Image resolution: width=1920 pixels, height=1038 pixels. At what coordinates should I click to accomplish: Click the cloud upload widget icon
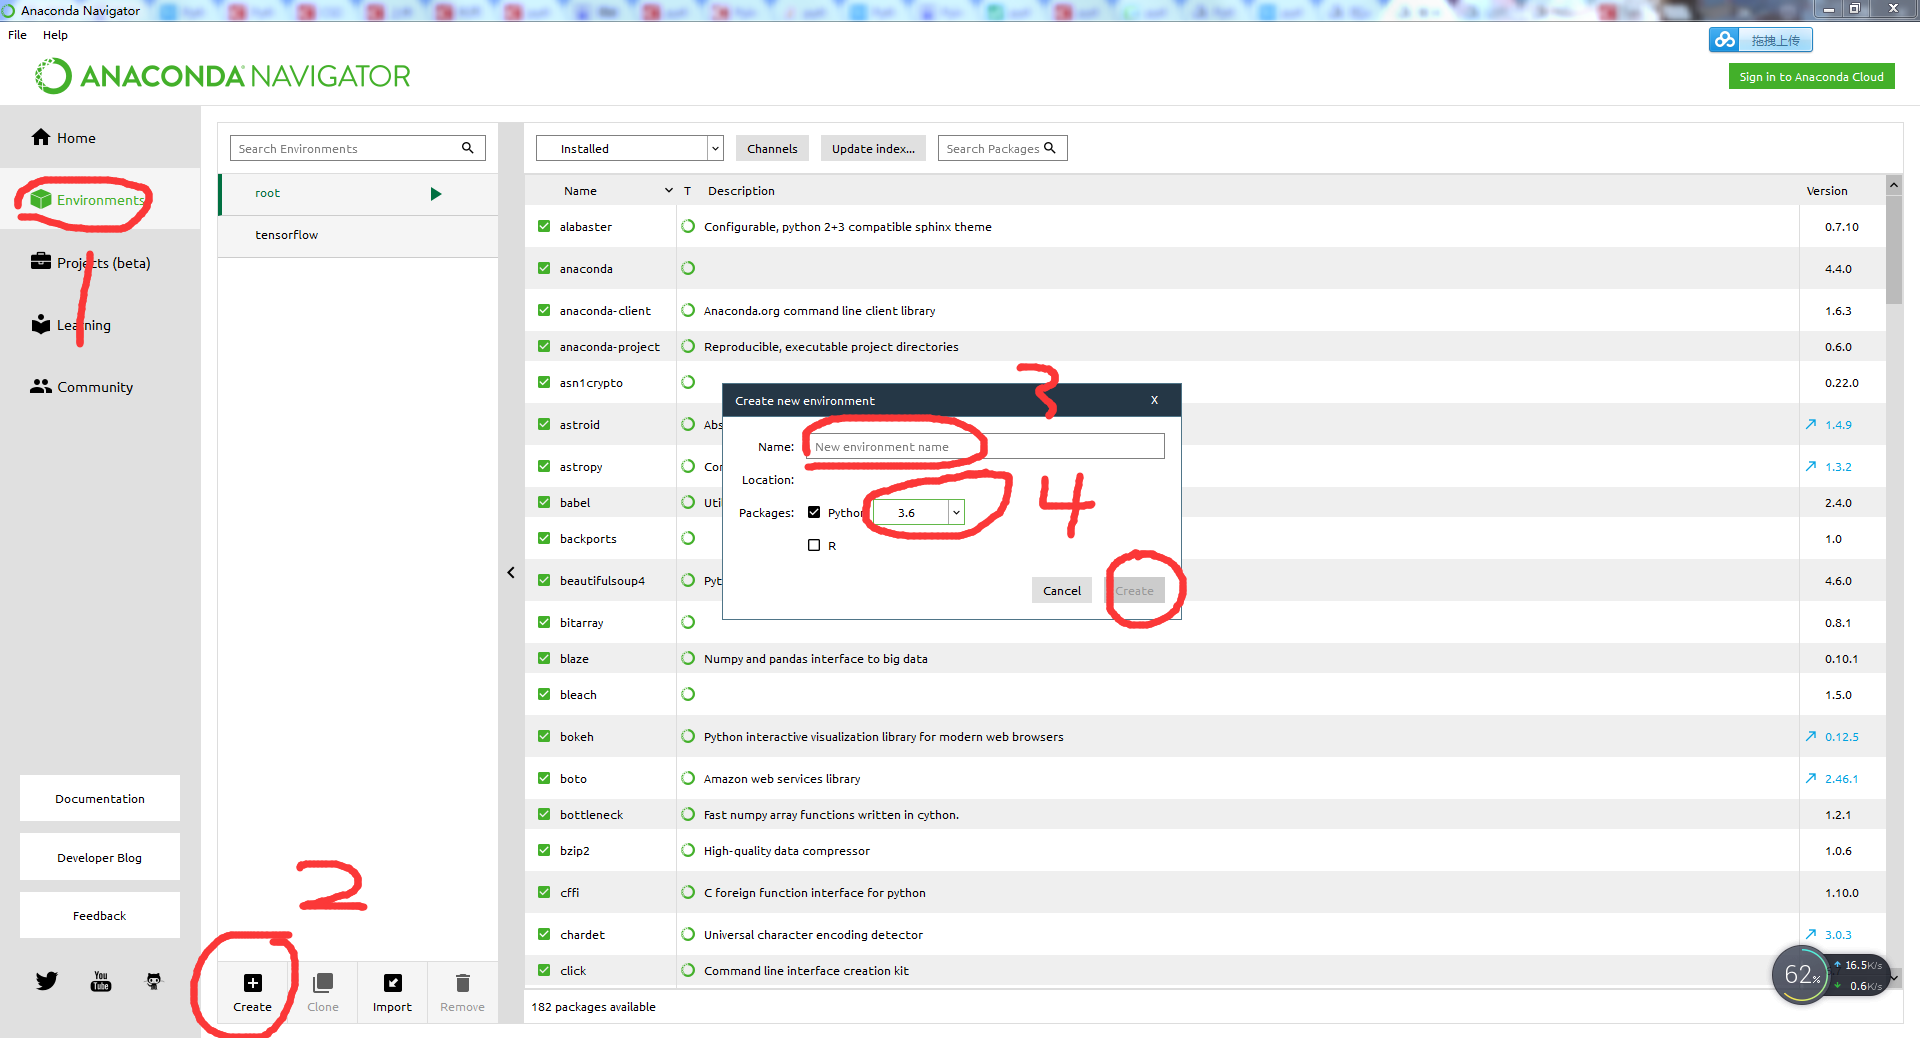(1725, 40)
